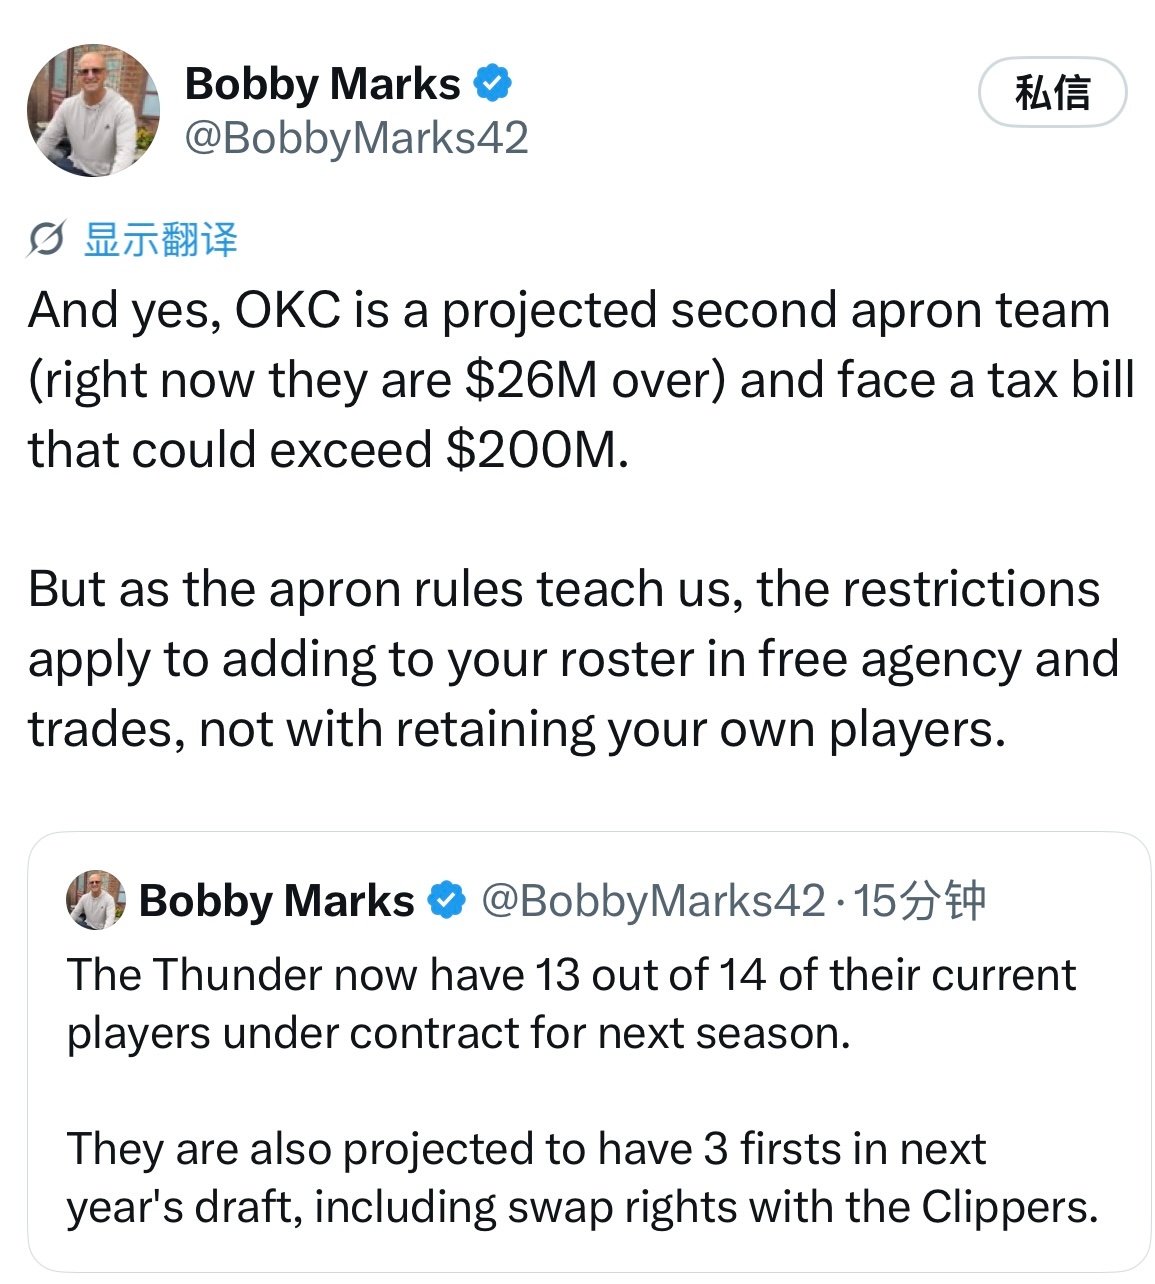Click @BobbyMarks42 handle in quoted tweet

pos(653,900)
